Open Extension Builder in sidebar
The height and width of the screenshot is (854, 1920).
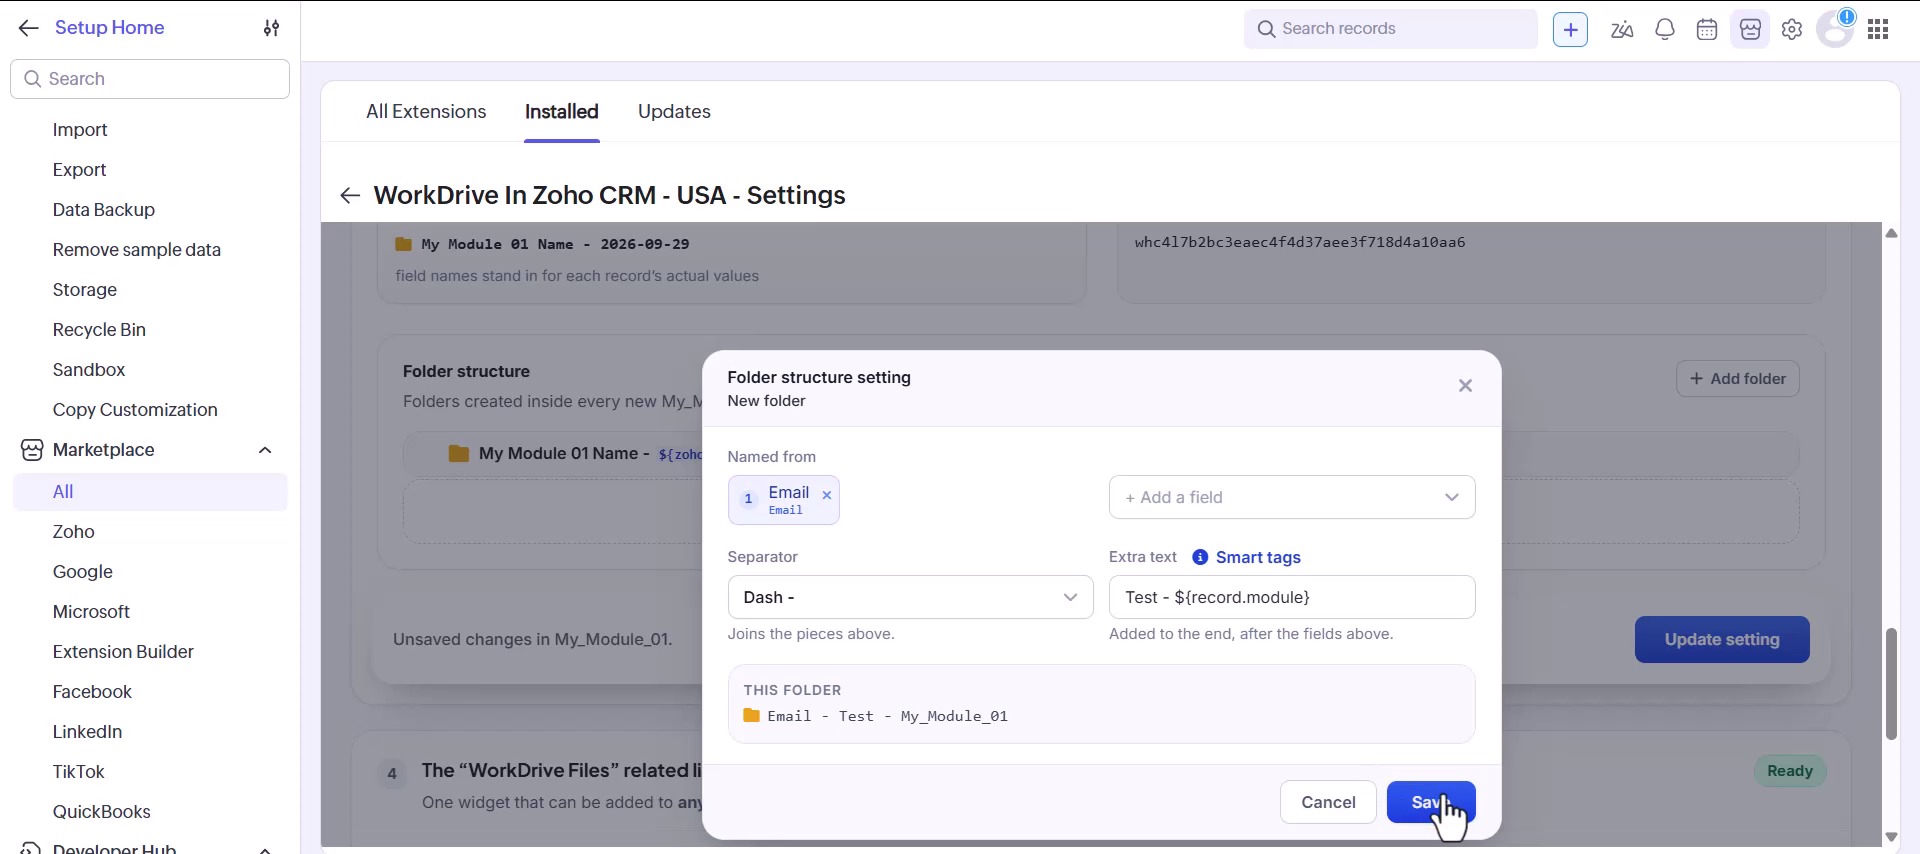123,652
